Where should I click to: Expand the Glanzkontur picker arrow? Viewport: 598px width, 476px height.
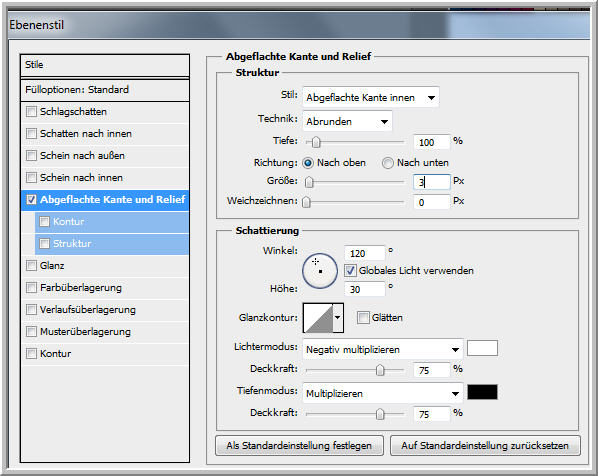point(338,318)
